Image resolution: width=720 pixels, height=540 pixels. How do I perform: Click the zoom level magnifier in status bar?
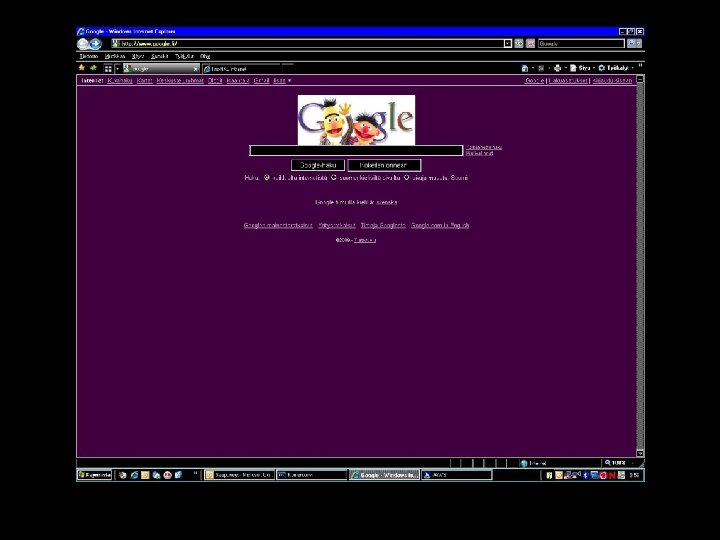coord(608,463)
